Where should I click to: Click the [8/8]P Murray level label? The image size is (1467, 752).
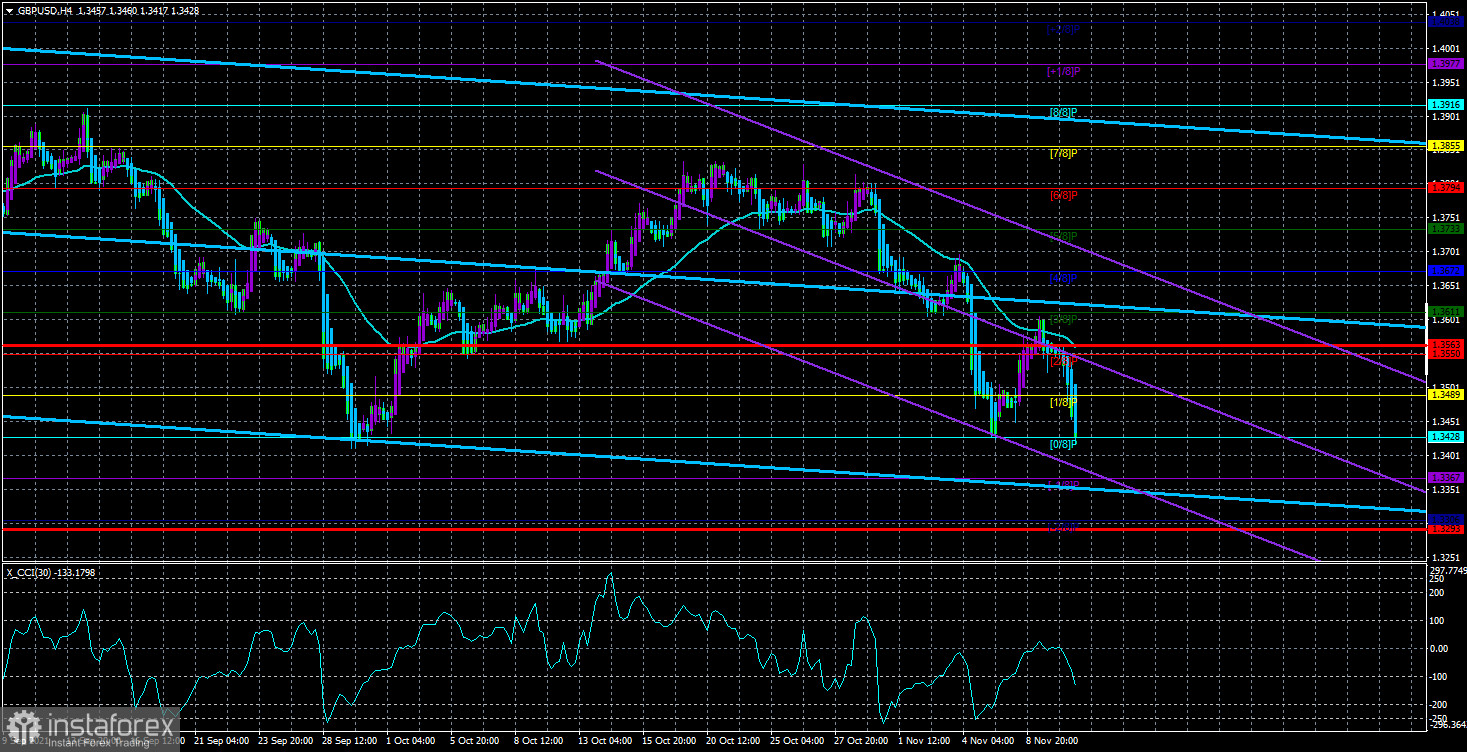(x=1062, y=113)
